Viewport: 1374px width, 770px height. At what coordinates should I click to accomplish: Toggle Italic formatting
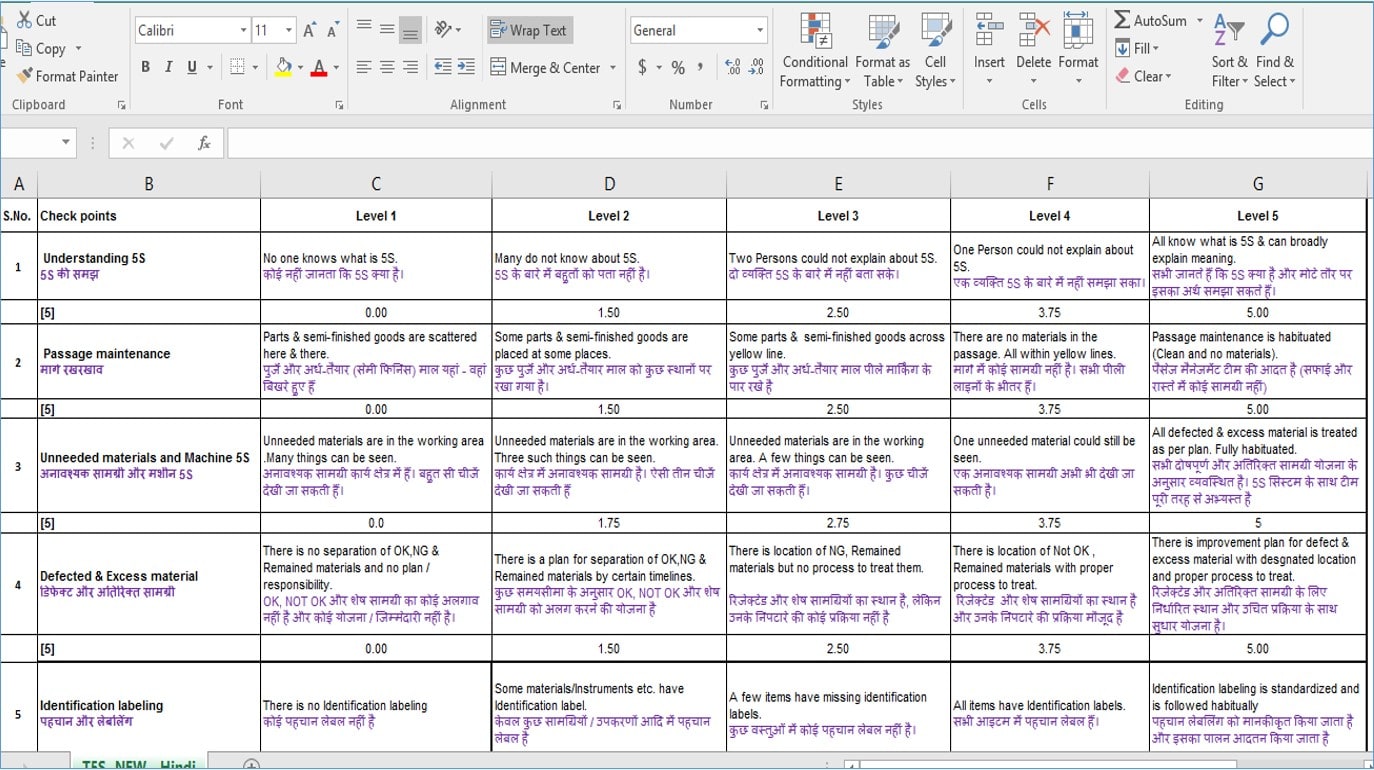[x=168, y=67]
